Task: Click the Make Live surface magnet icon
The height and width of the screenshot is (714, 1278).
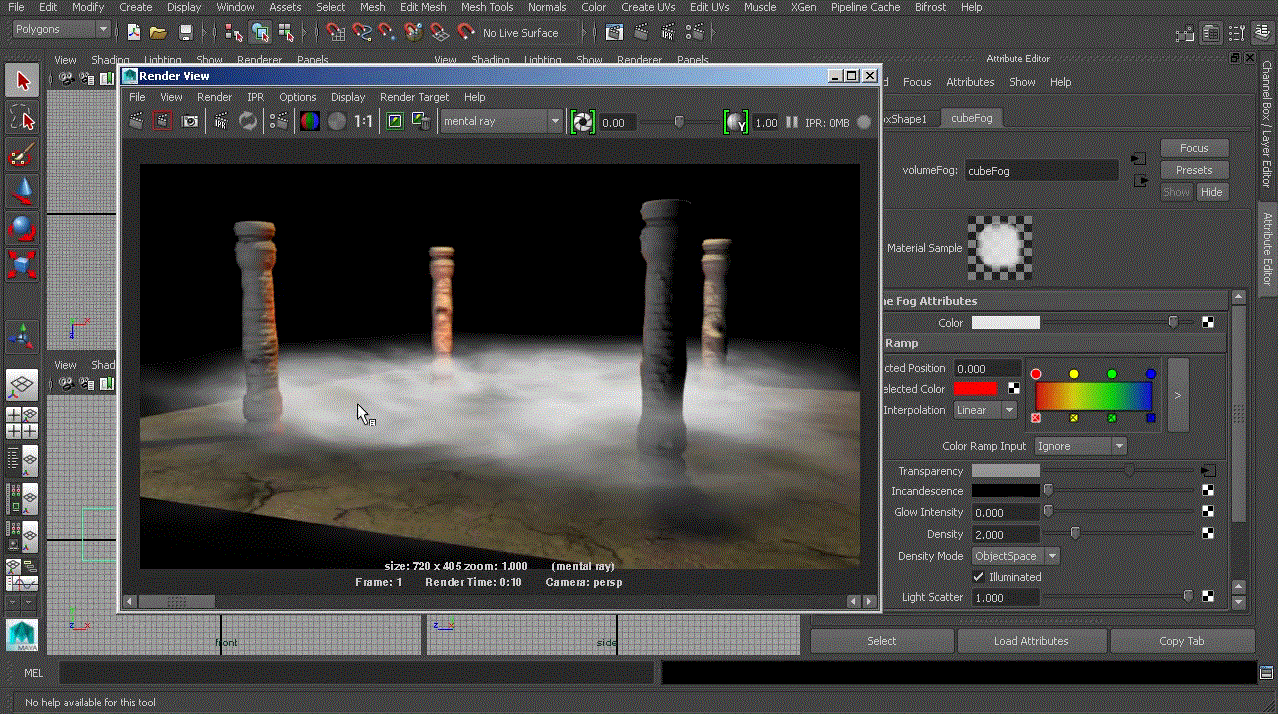Action: 465,32
